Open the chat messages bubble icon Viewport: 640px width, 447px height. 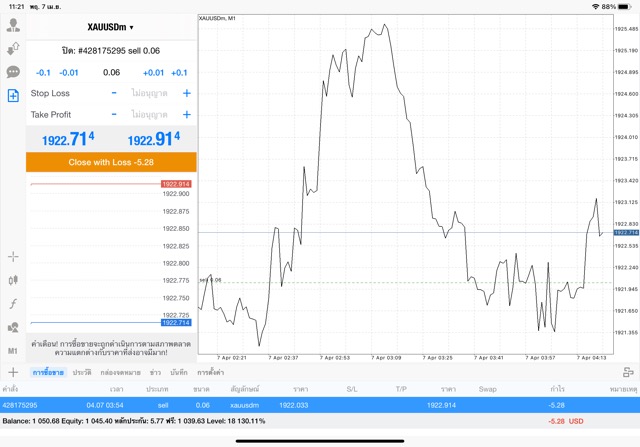click(x=13, y=72)
